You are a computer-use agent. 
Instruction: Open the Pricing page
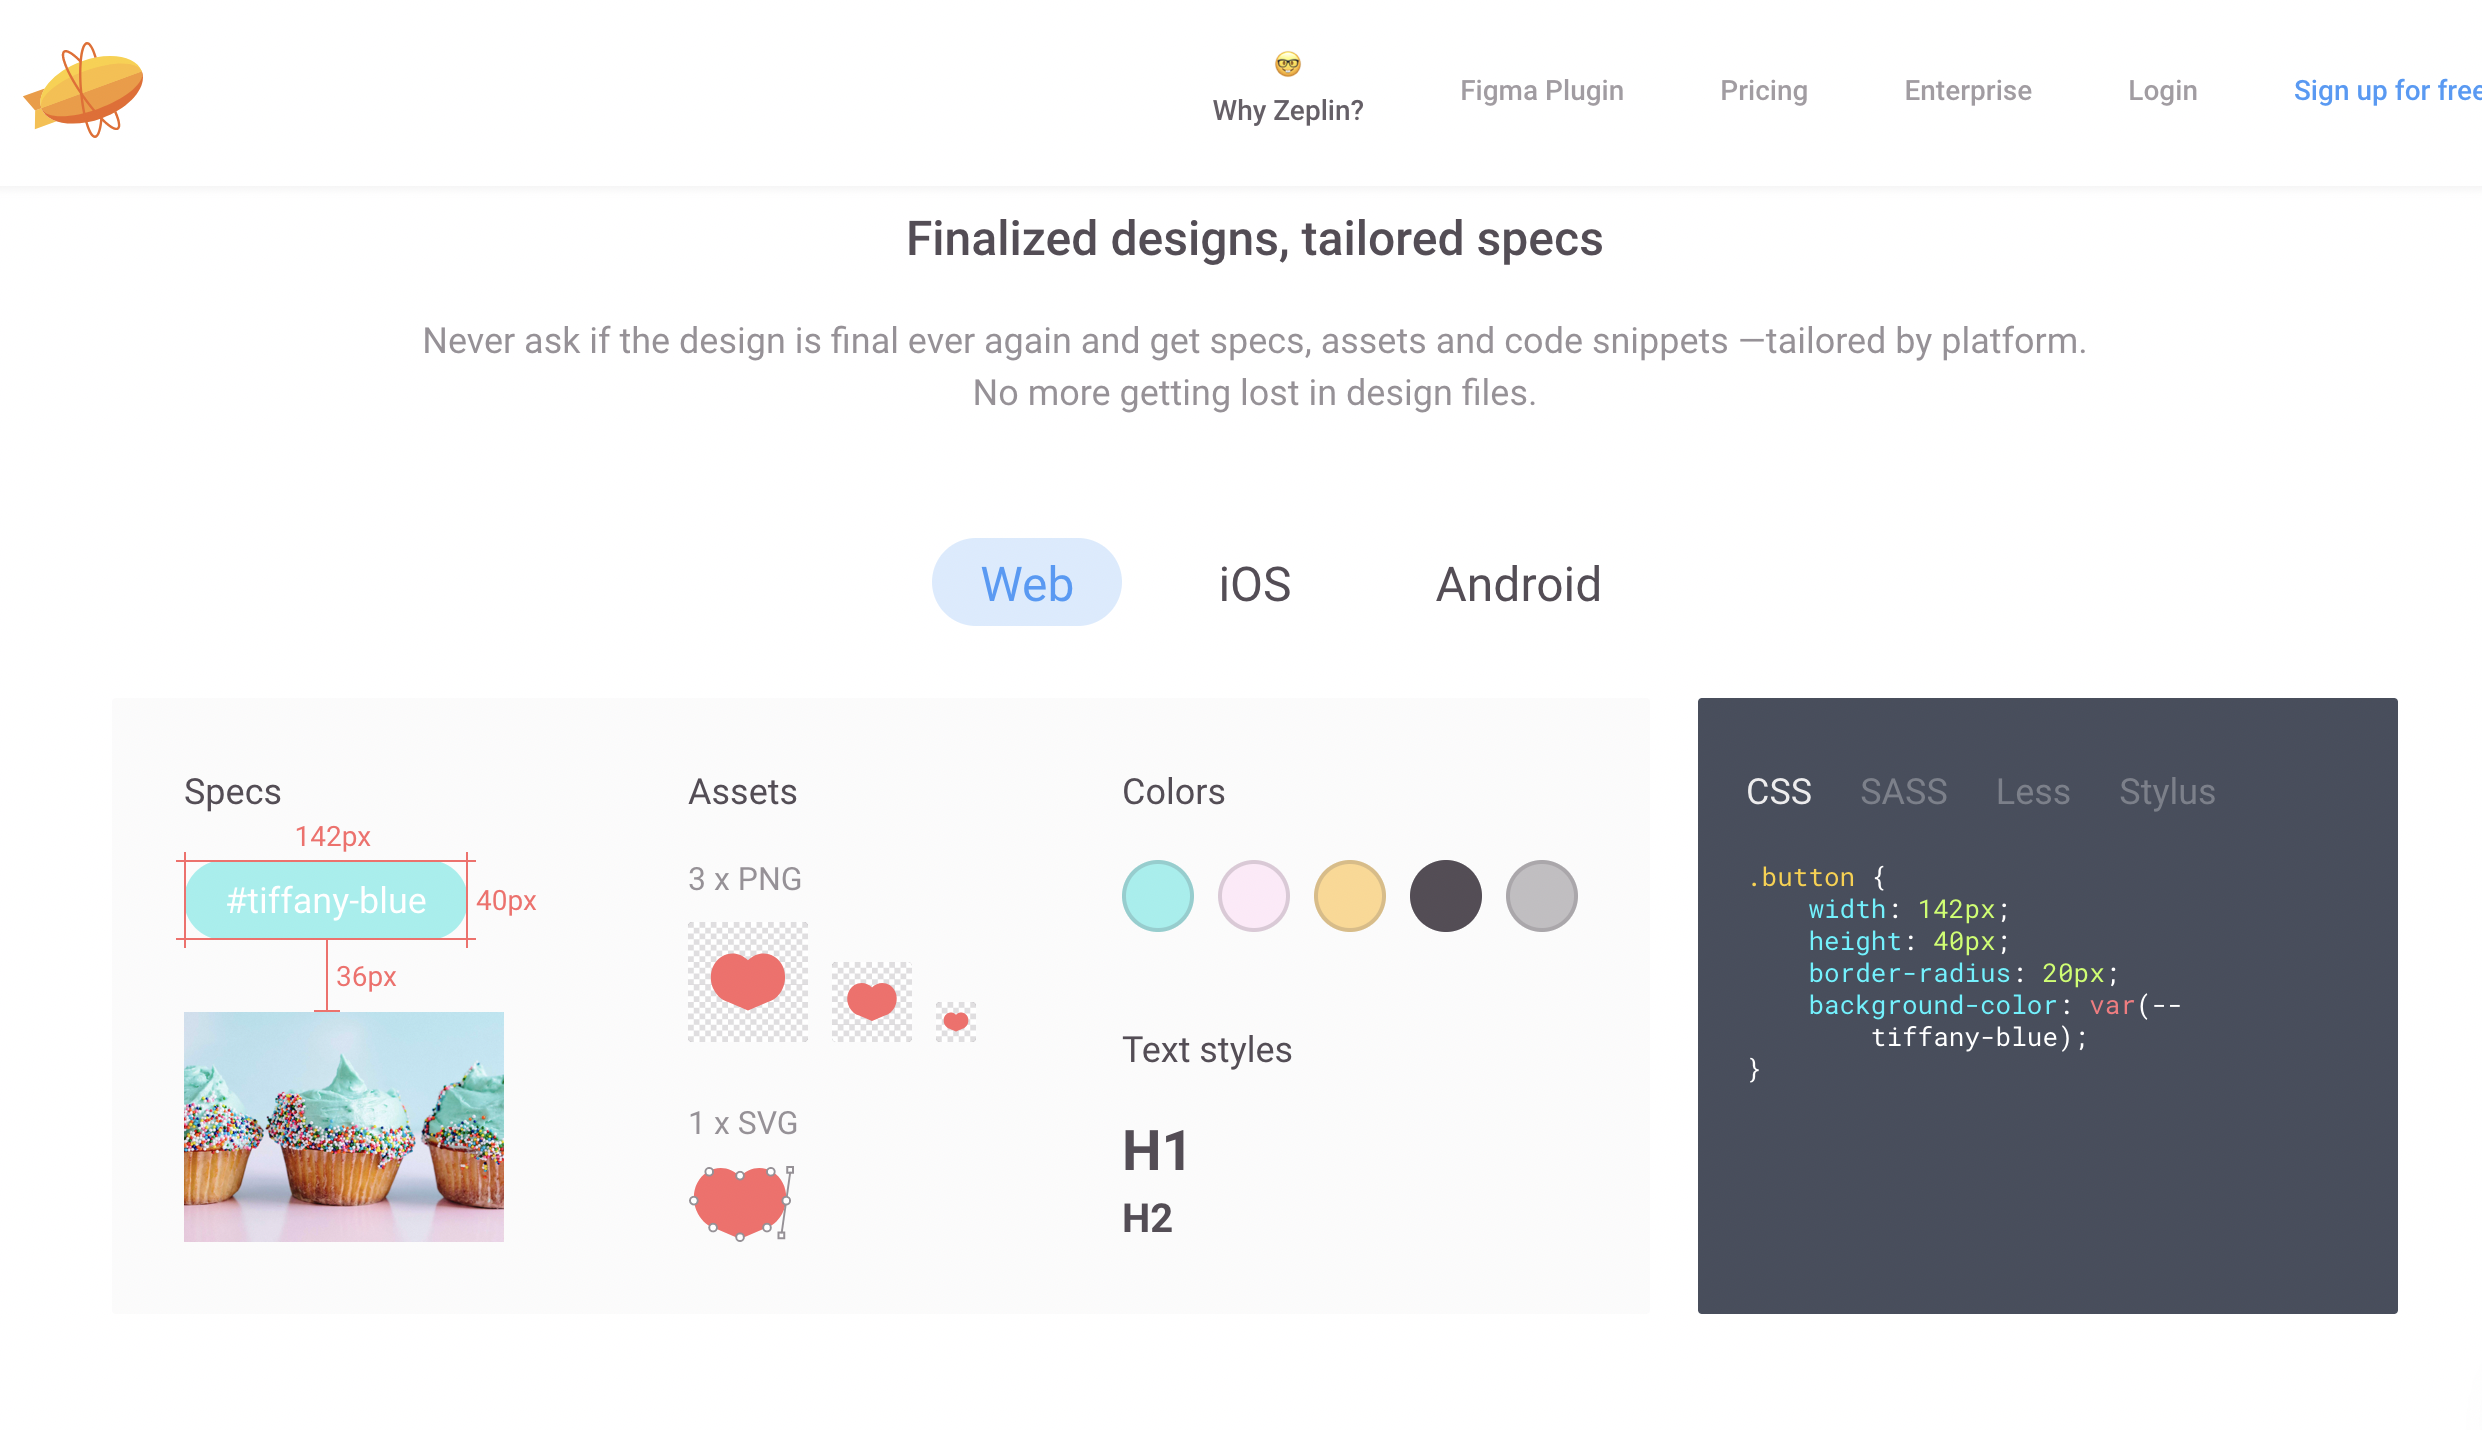pos(1764,90)
